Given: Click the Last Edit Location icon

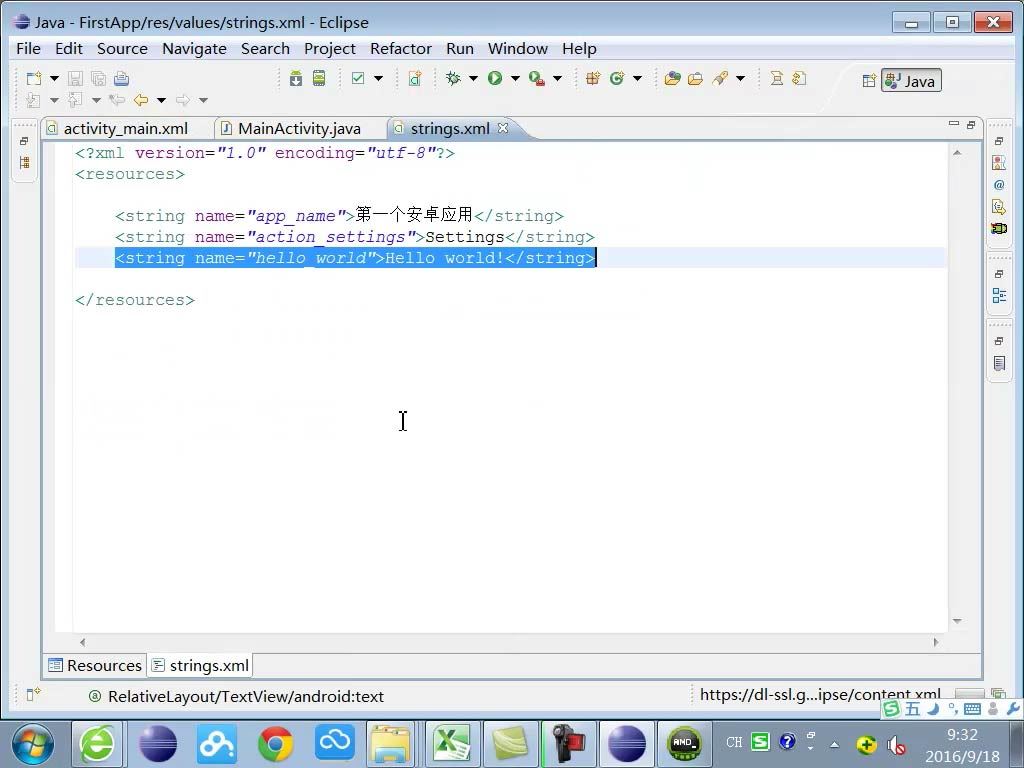Looking at the screenshot, I should click(117, 100).
